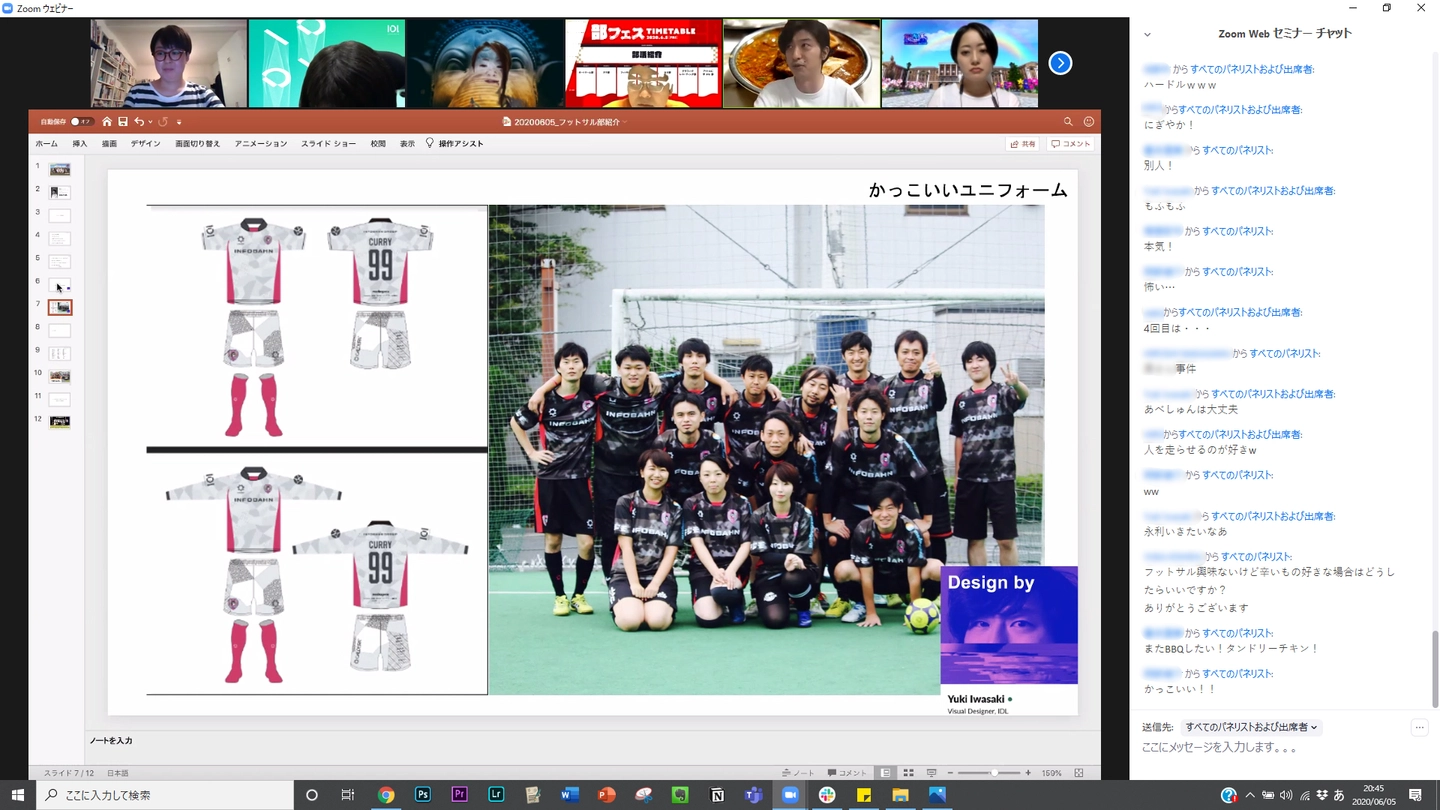The height and width of the screenshot is (810, 1440).
Task: Toggle the ノート notes pane button
Action: pos(798,773)
